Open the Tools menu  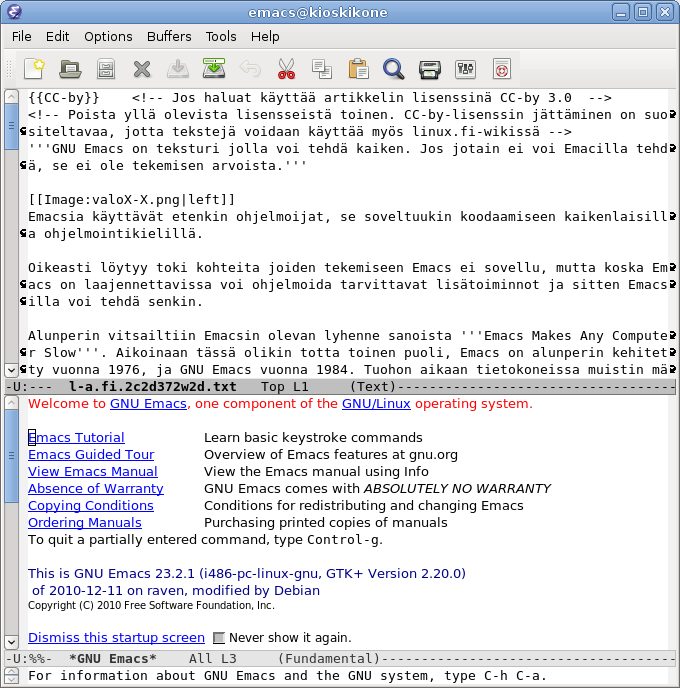221,36
